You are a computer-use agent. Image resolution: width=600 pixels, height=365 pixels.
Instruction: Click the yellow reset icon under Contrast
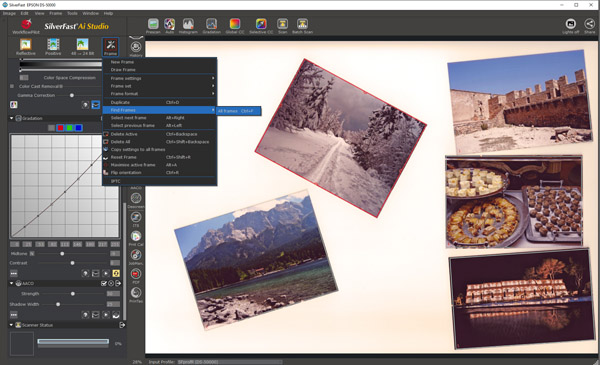116,273
